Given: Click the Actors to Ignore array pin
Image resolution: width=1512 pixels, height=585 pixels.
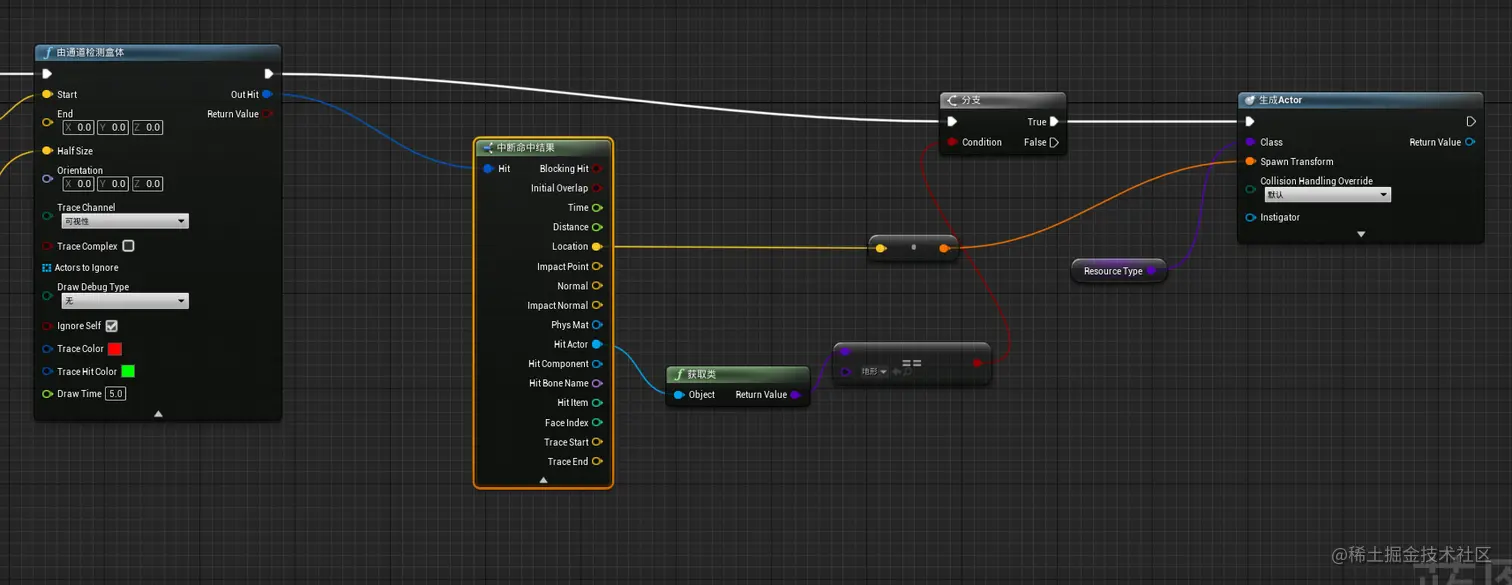Looking at the screenshot, I should pyautogui.click(x=47, y=268).
